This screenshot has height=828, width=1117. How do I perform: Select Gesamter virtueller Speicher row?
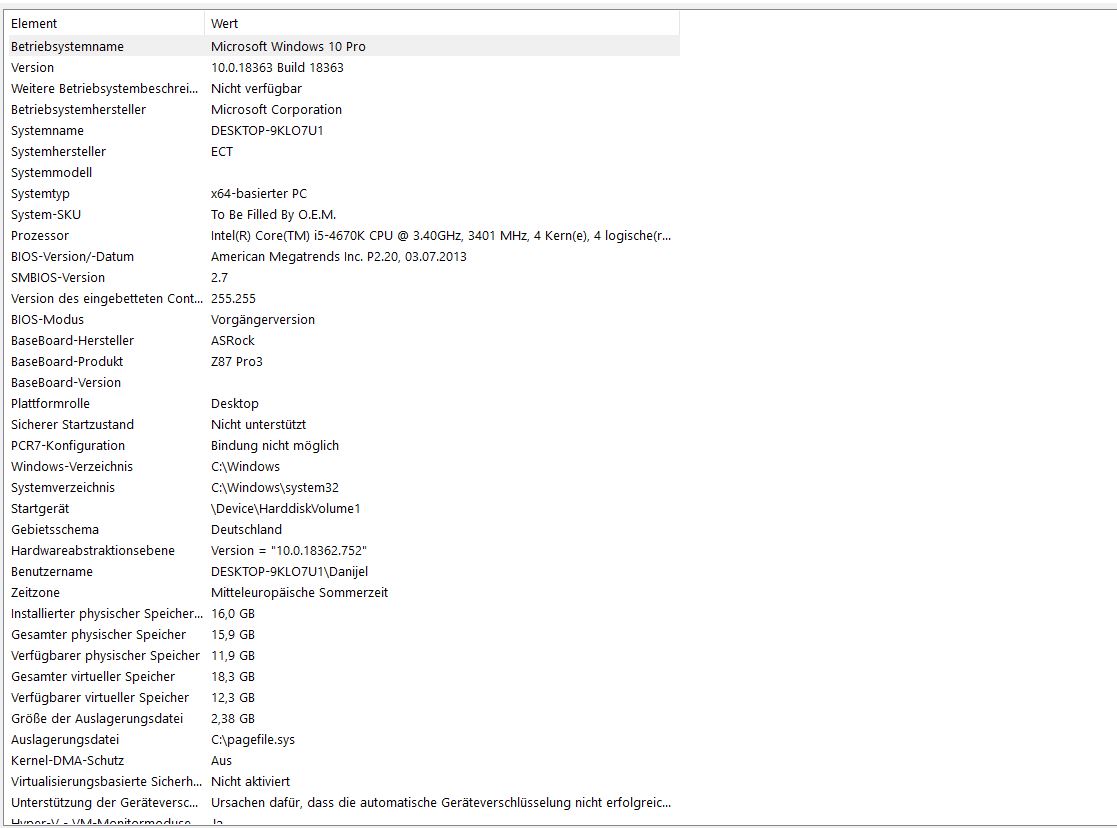pyautogui.click(x=343, y=677)
